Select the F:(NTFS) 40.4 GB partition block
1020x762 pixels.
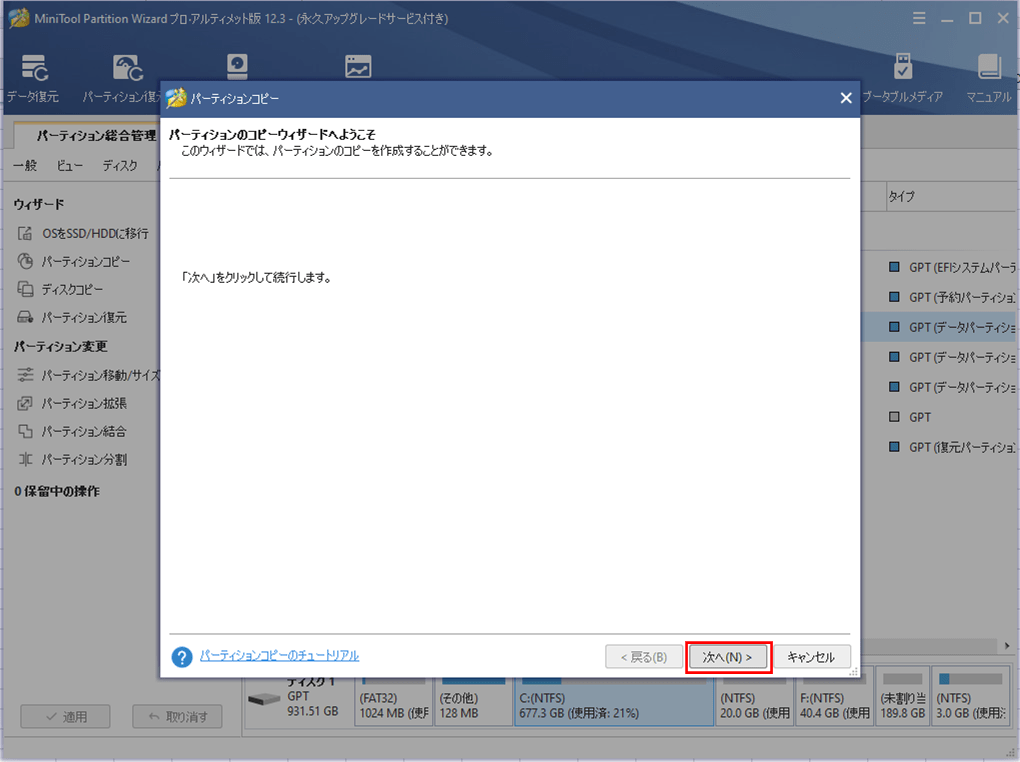click(x=835, y=702)
